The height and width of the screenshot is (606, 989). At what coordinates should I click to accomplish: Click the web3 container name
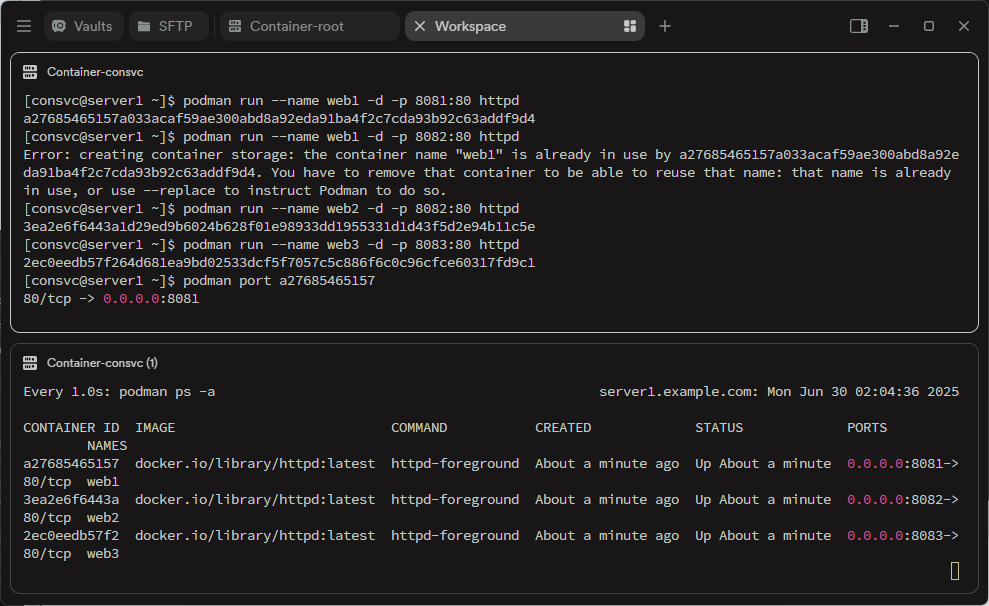pos(103,553)
